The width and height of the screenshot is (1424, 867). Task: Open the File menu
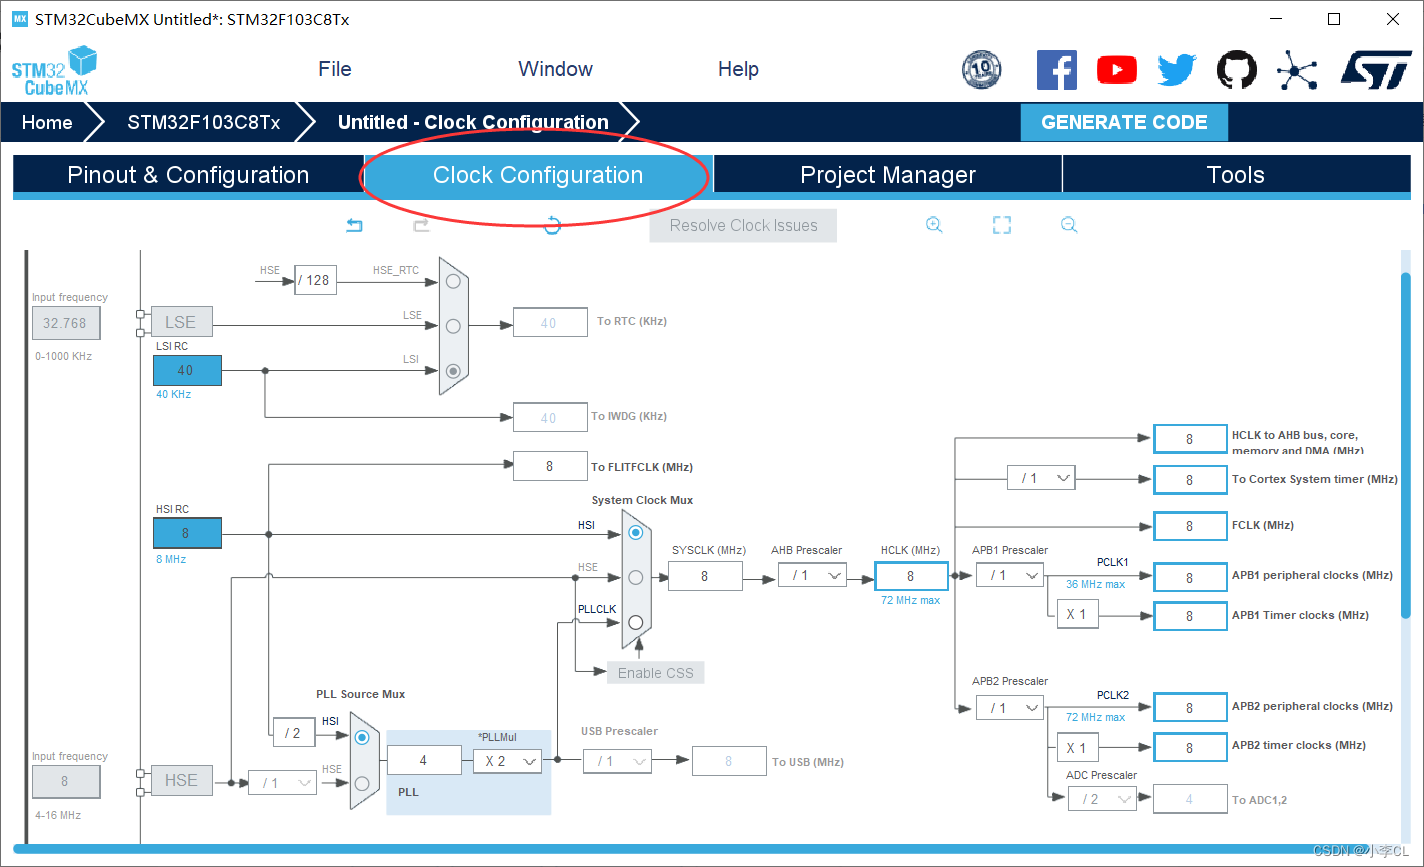335,69
